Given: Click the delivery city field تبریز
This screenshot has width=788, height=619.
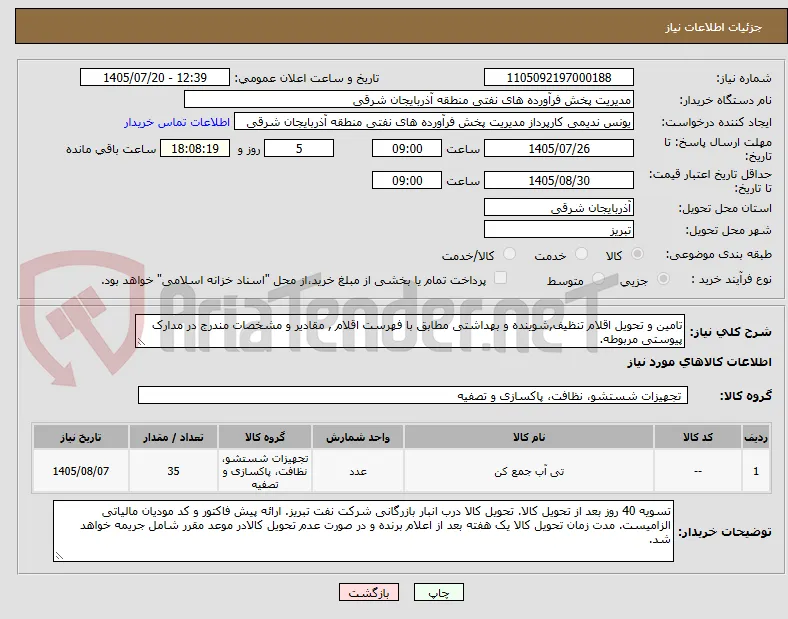Looking at the screenshot, I should 558,230.
